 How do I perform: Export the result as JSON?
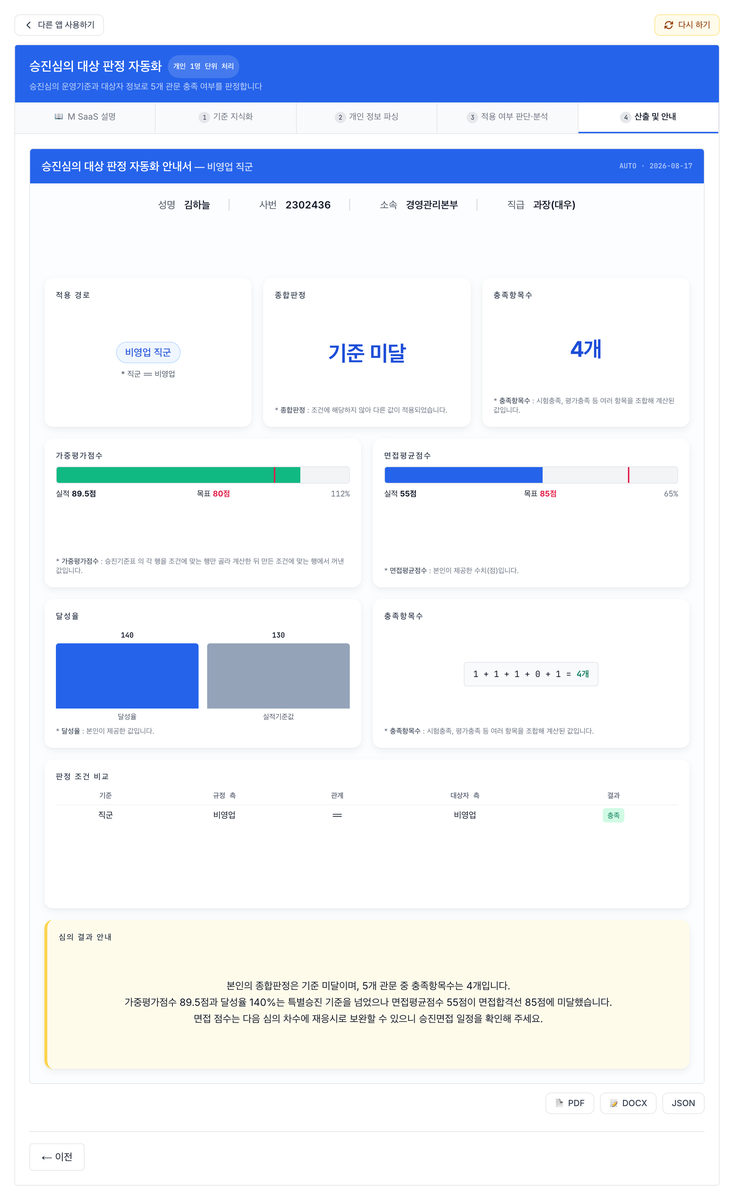[683, 1103]
